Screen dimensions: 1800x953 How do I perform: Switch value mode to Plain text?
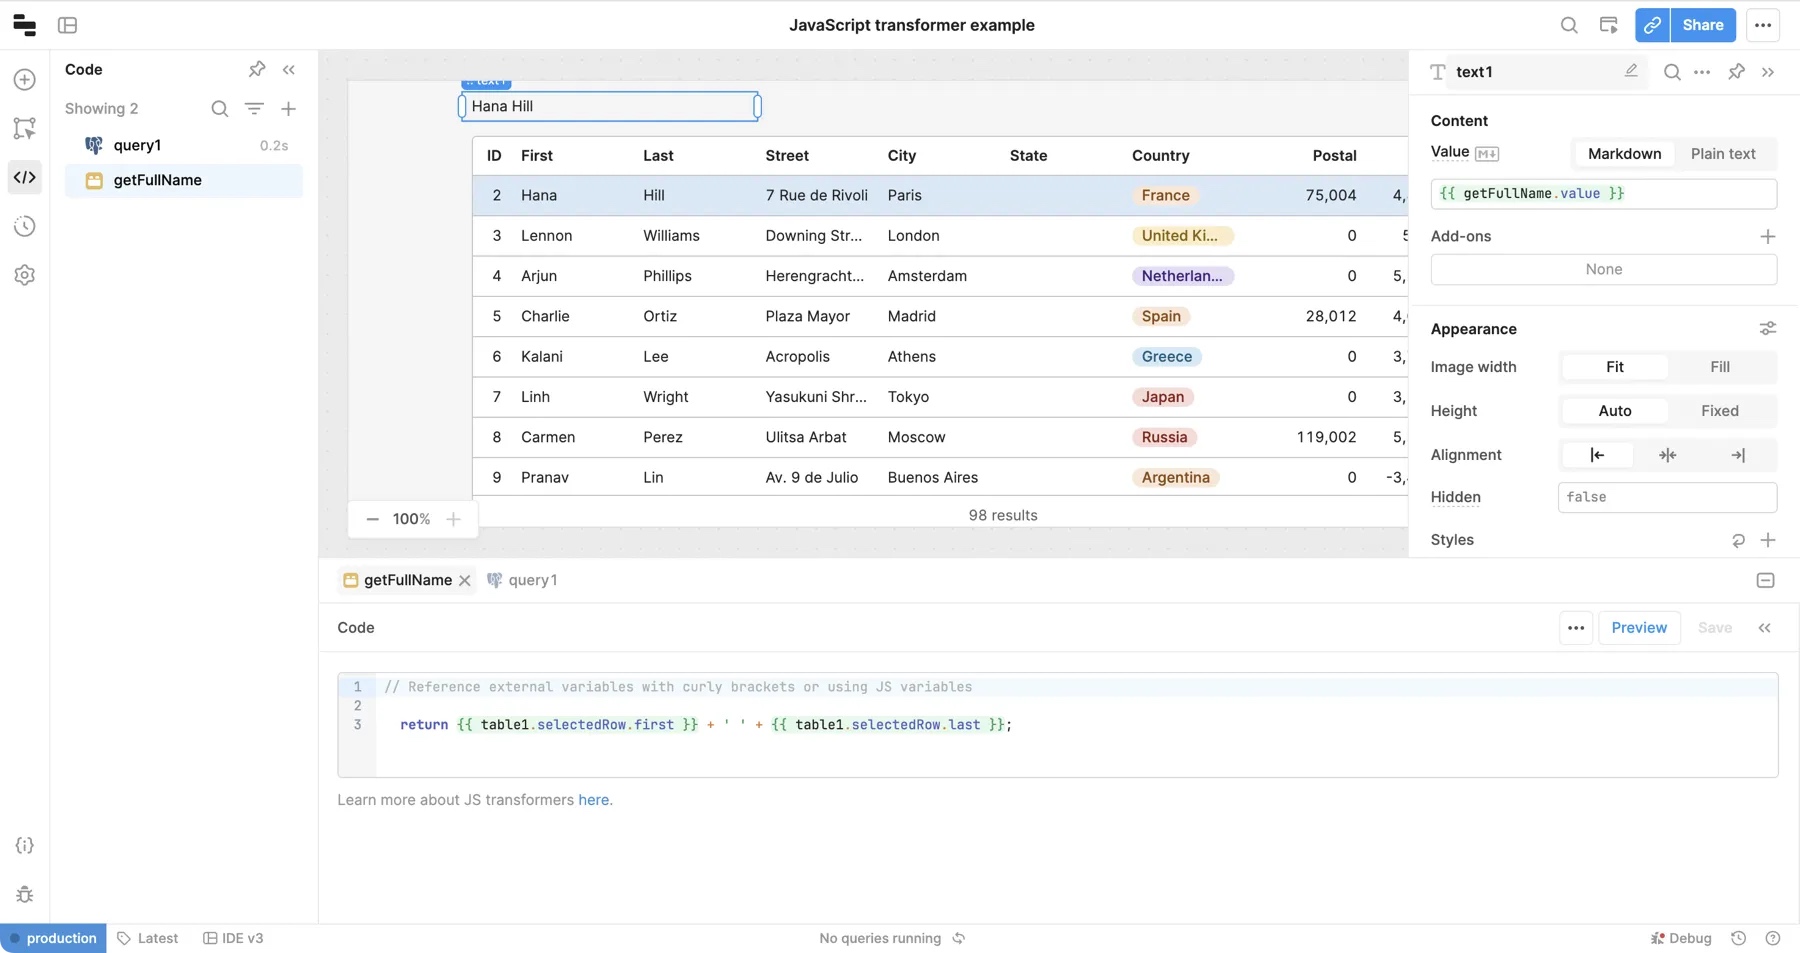(x=1723, y=154)
